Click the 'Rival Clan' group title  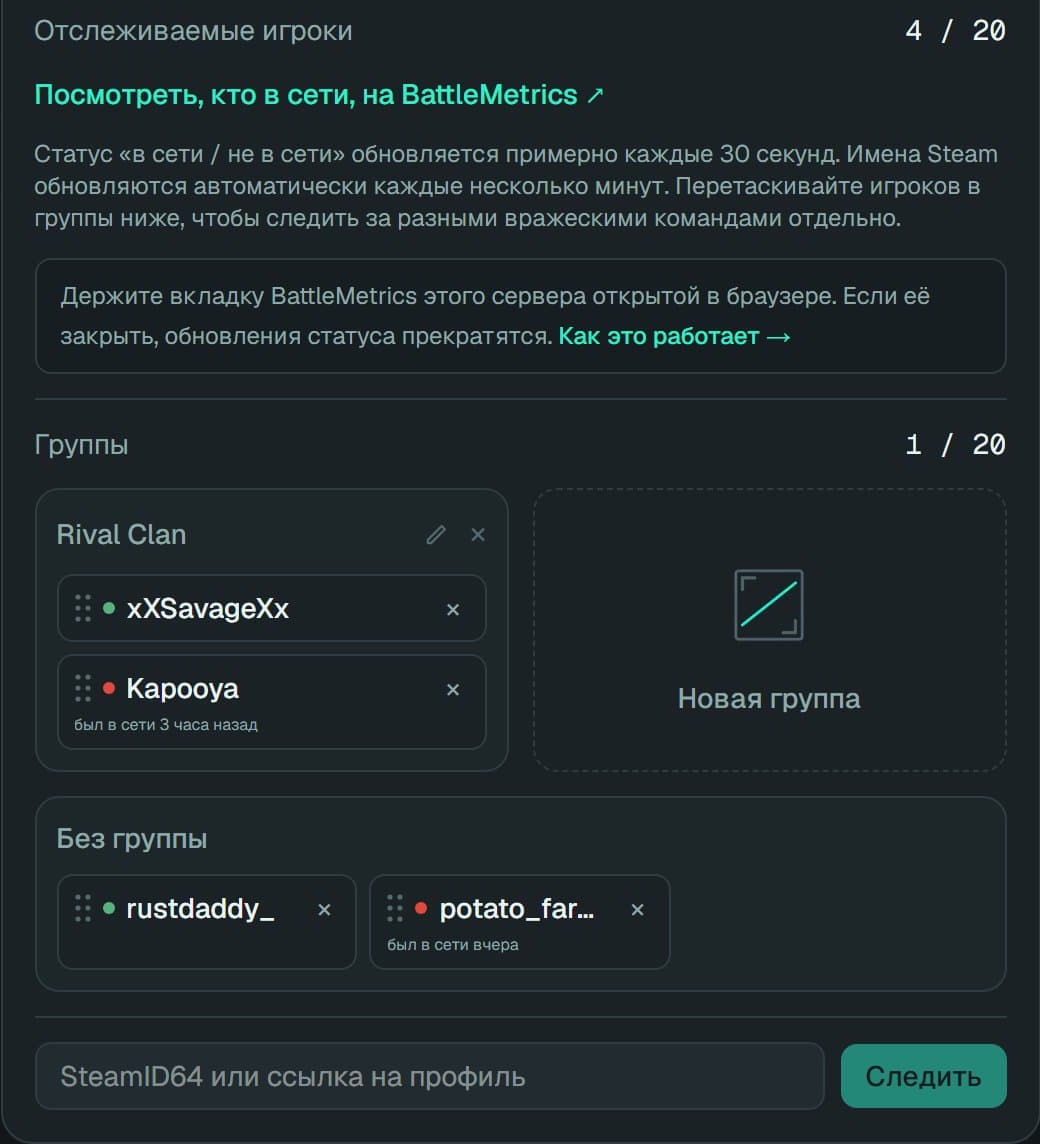pos(121,535)
